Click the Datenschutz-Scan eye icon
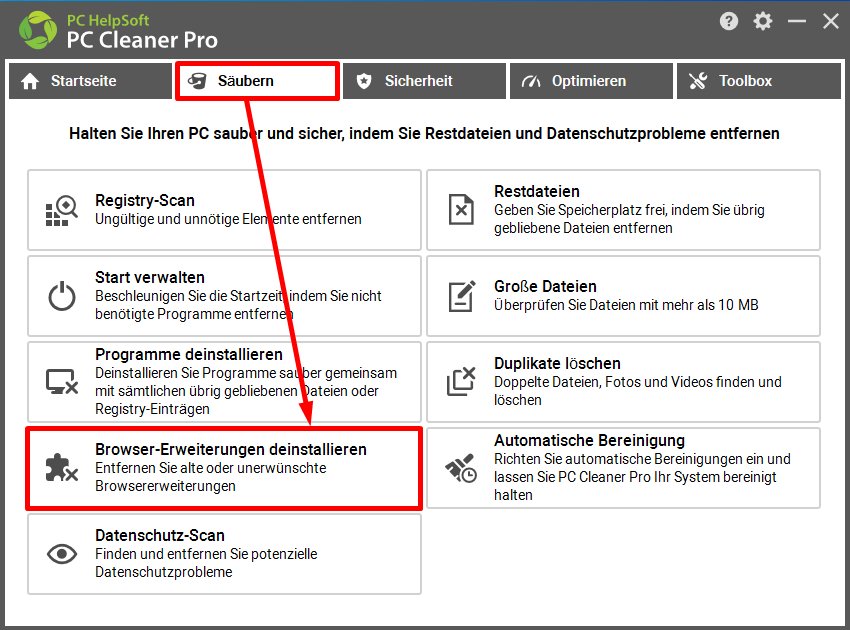This screenshot has width=850, height=630. [x=62, y=554]
